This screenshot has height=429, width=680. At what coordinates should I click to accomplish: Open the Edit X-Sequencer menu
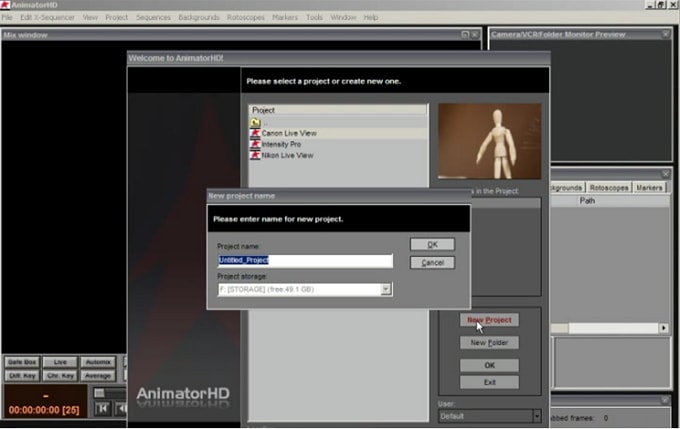coord(47,17)
